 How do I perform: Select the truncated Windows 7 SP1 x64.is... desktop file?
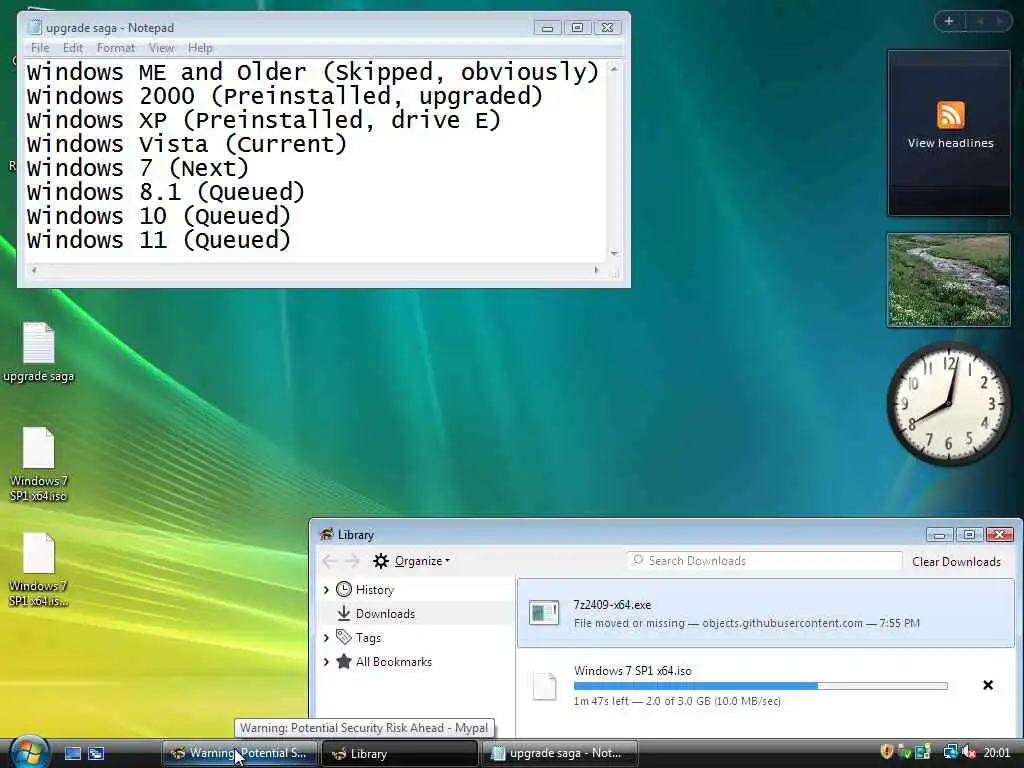(39, 570)
